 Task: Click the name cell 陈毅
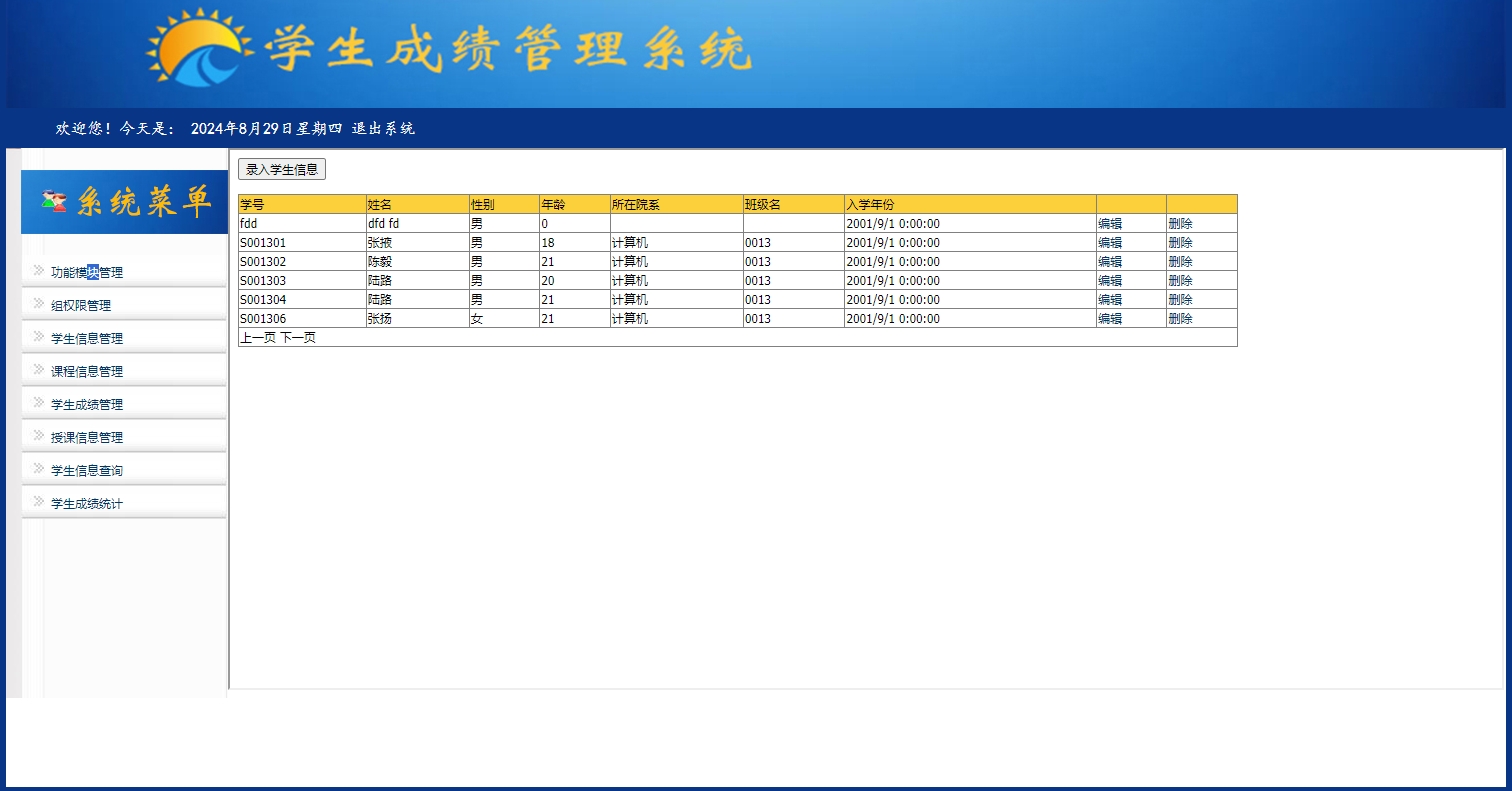(x=418, y=261)
